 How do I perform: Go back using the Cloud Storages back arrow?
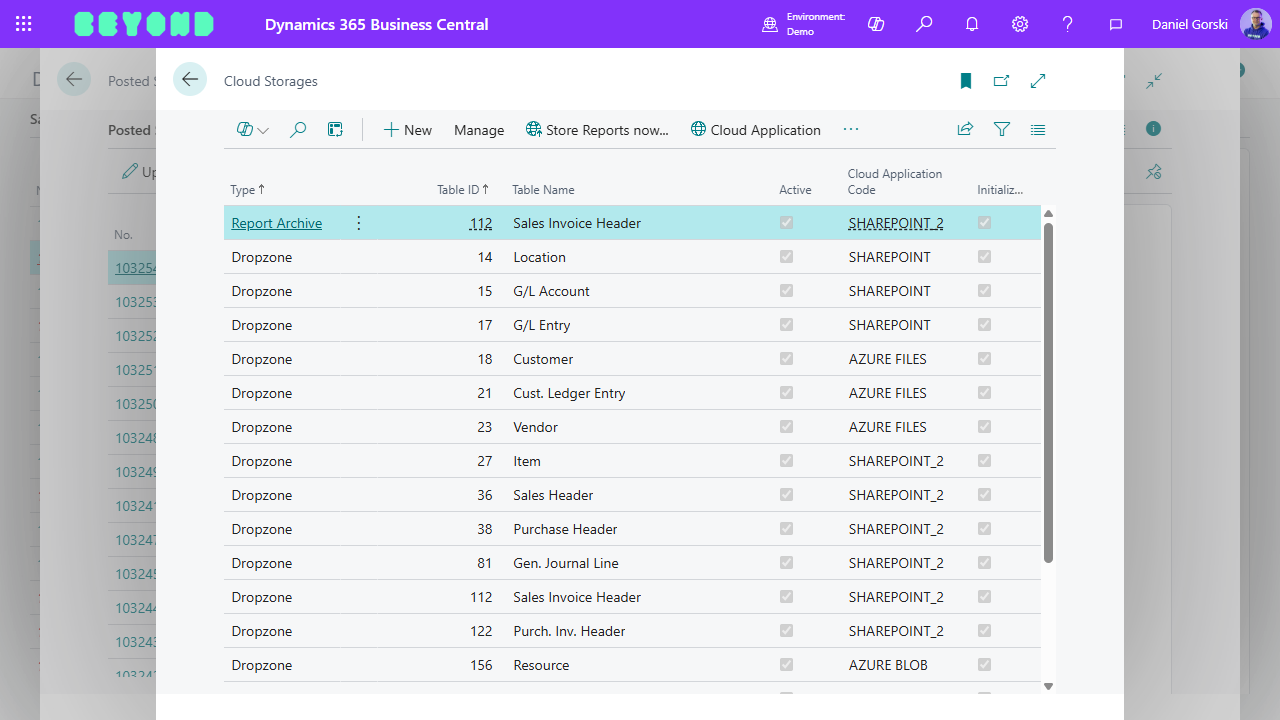[190, 80]
